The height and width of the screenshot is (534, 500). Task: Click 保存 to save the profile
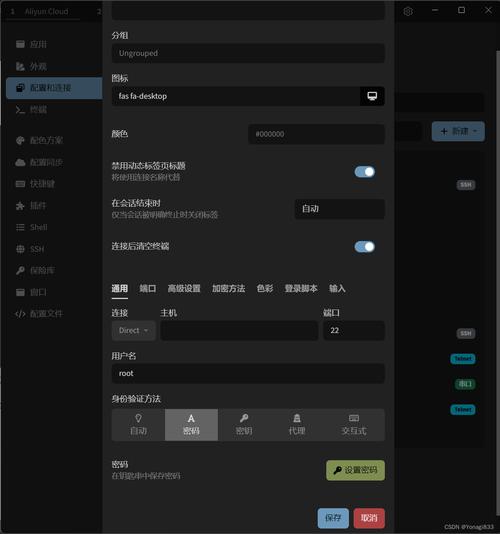point(333,518)
